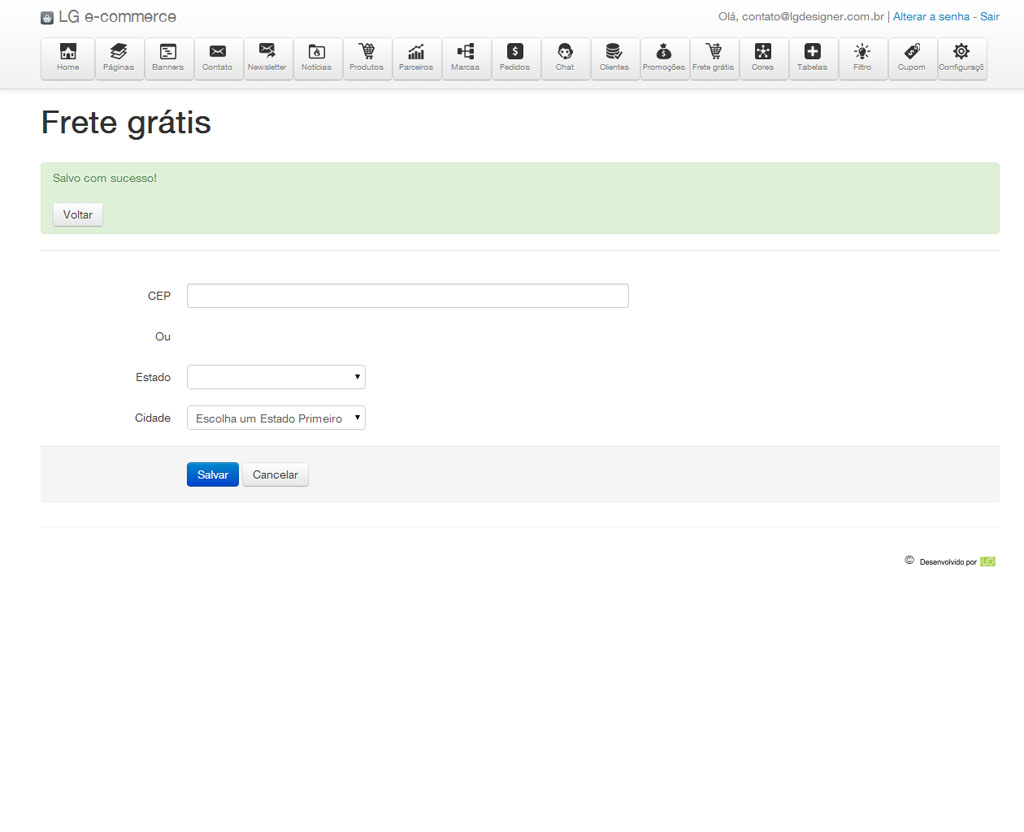The height and width of the screenshot is (832, 1024).
Task: Open the Banners manager icon
Action: (168, 58)
